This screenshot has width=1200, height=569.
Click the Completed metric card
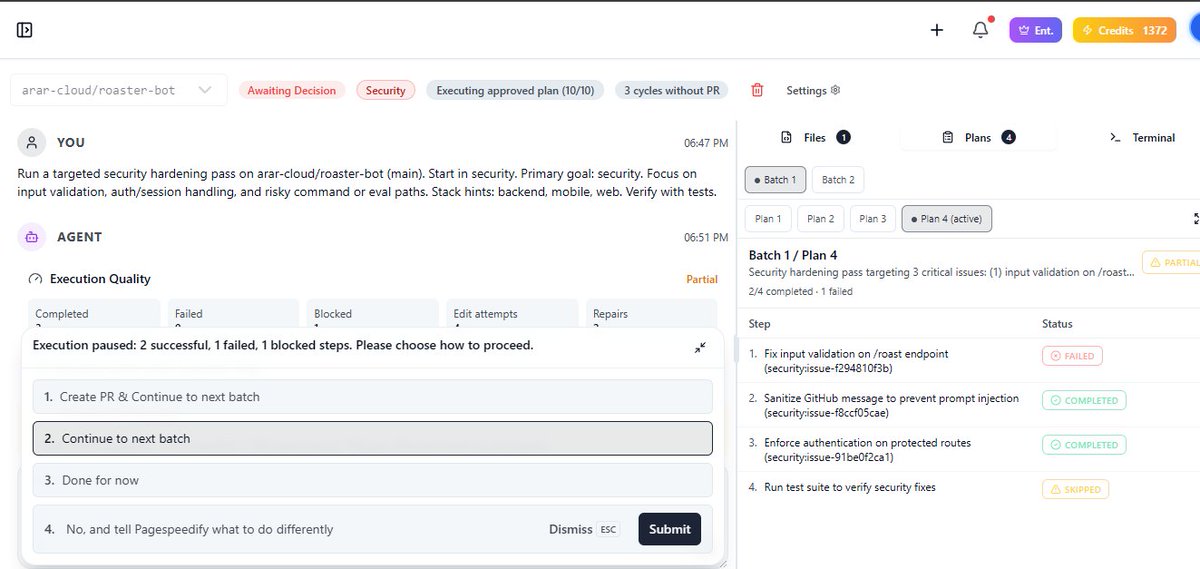pos(94,313)
